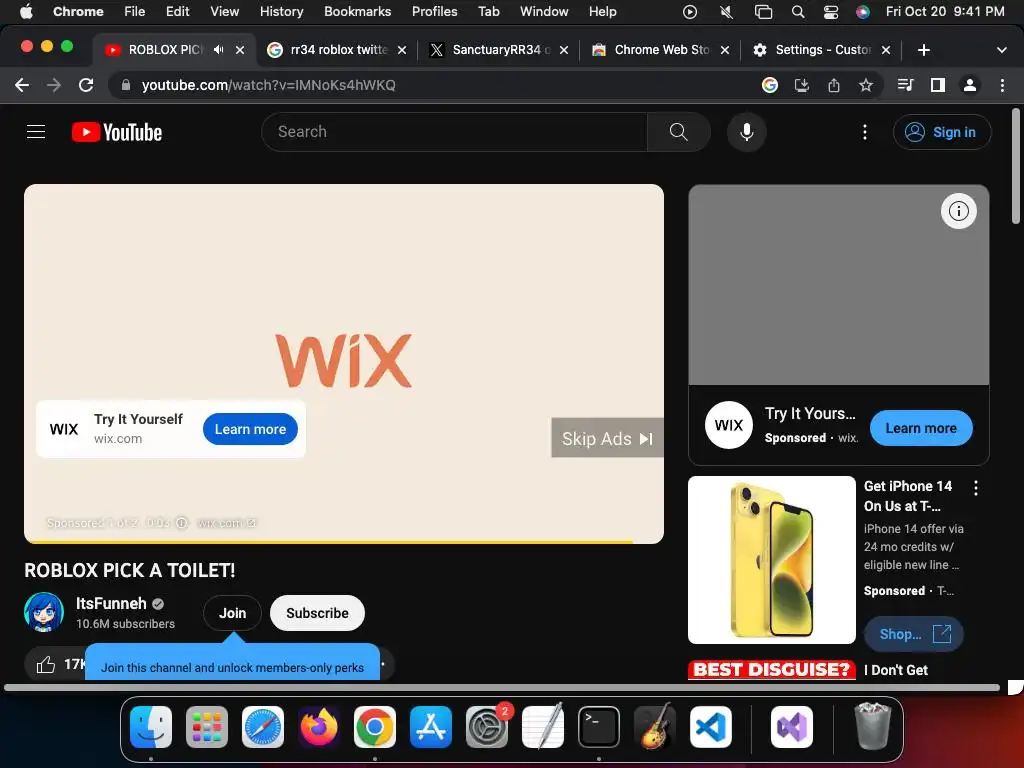Click wix.com link in ad bar
The width and height of the screenshot is (1024, 768).
226,523
